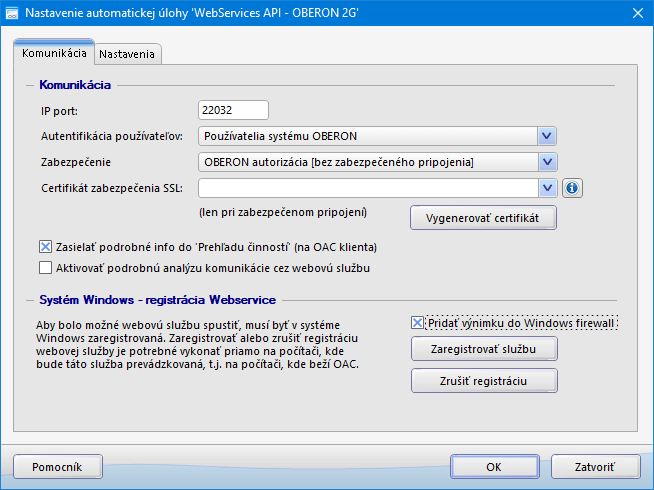Viewport: 654px width, 490px height.
Task: Uncheck 'Pridať výnimku do Windows firewall'
Action: [418, 323]
